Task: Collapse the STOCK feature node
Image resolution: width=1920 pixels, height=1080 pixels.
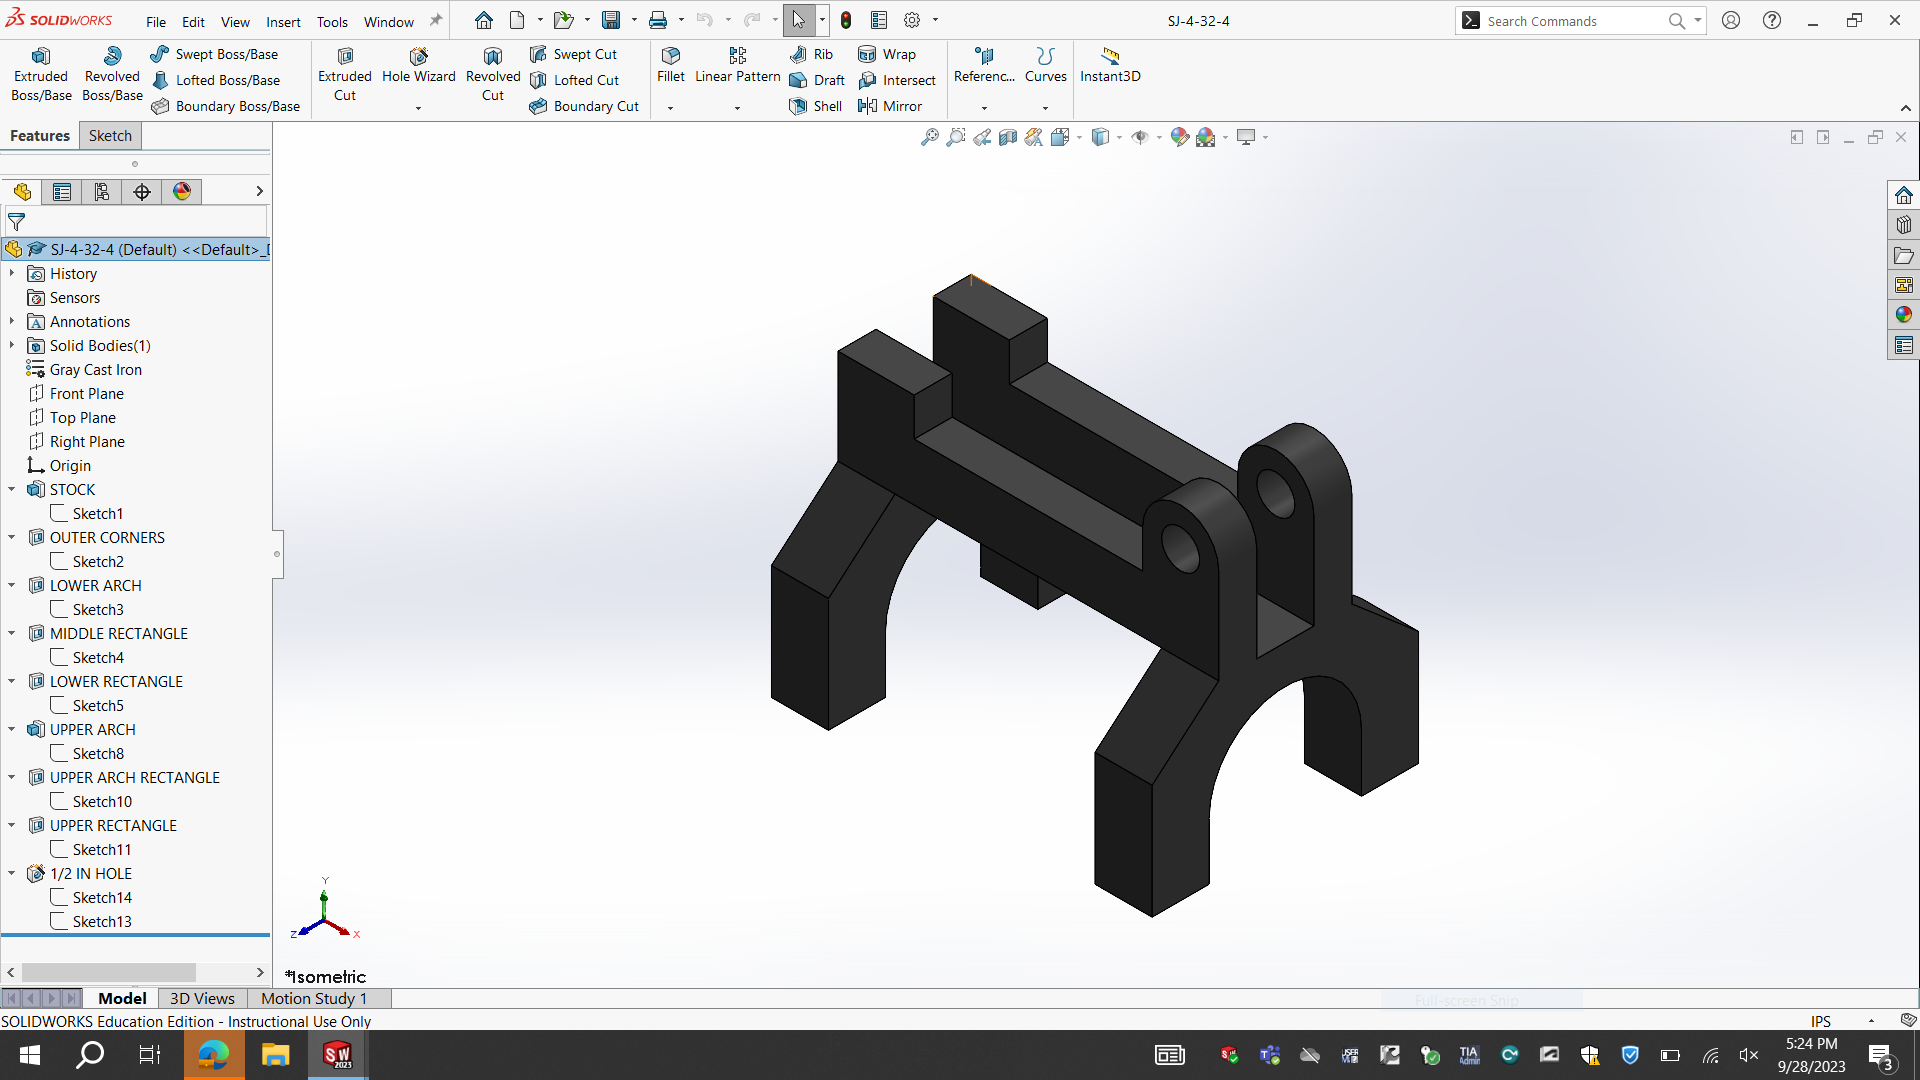Action: pyautogui.click(x=12, y=489)
